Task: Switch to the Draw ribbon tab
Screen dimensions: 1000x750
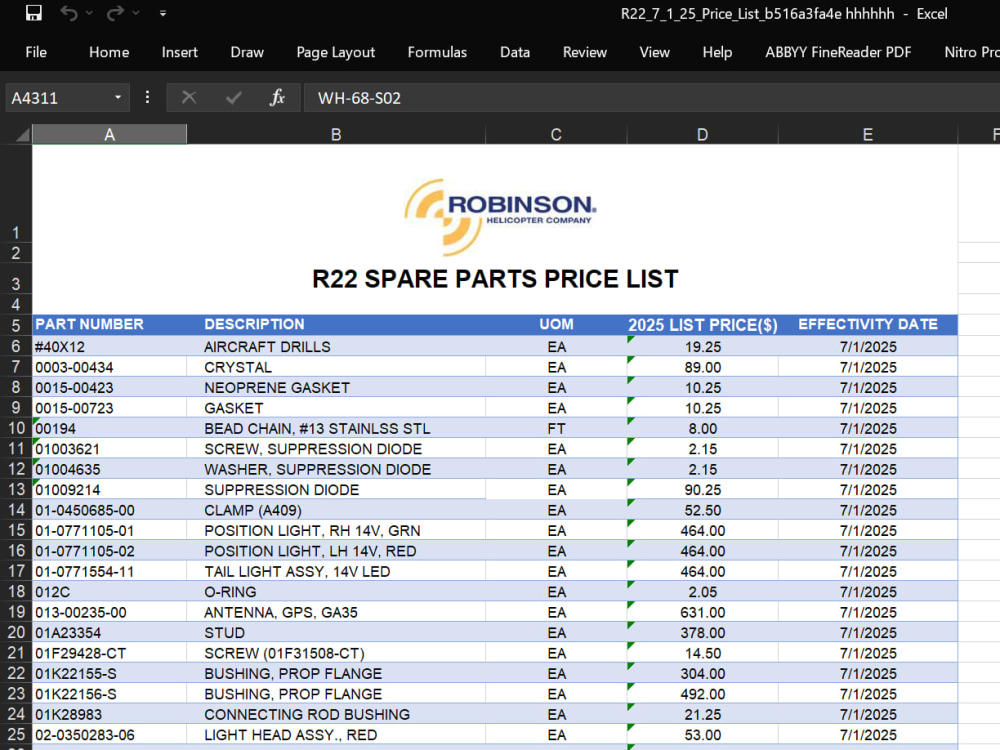Action: click(247, 52)
